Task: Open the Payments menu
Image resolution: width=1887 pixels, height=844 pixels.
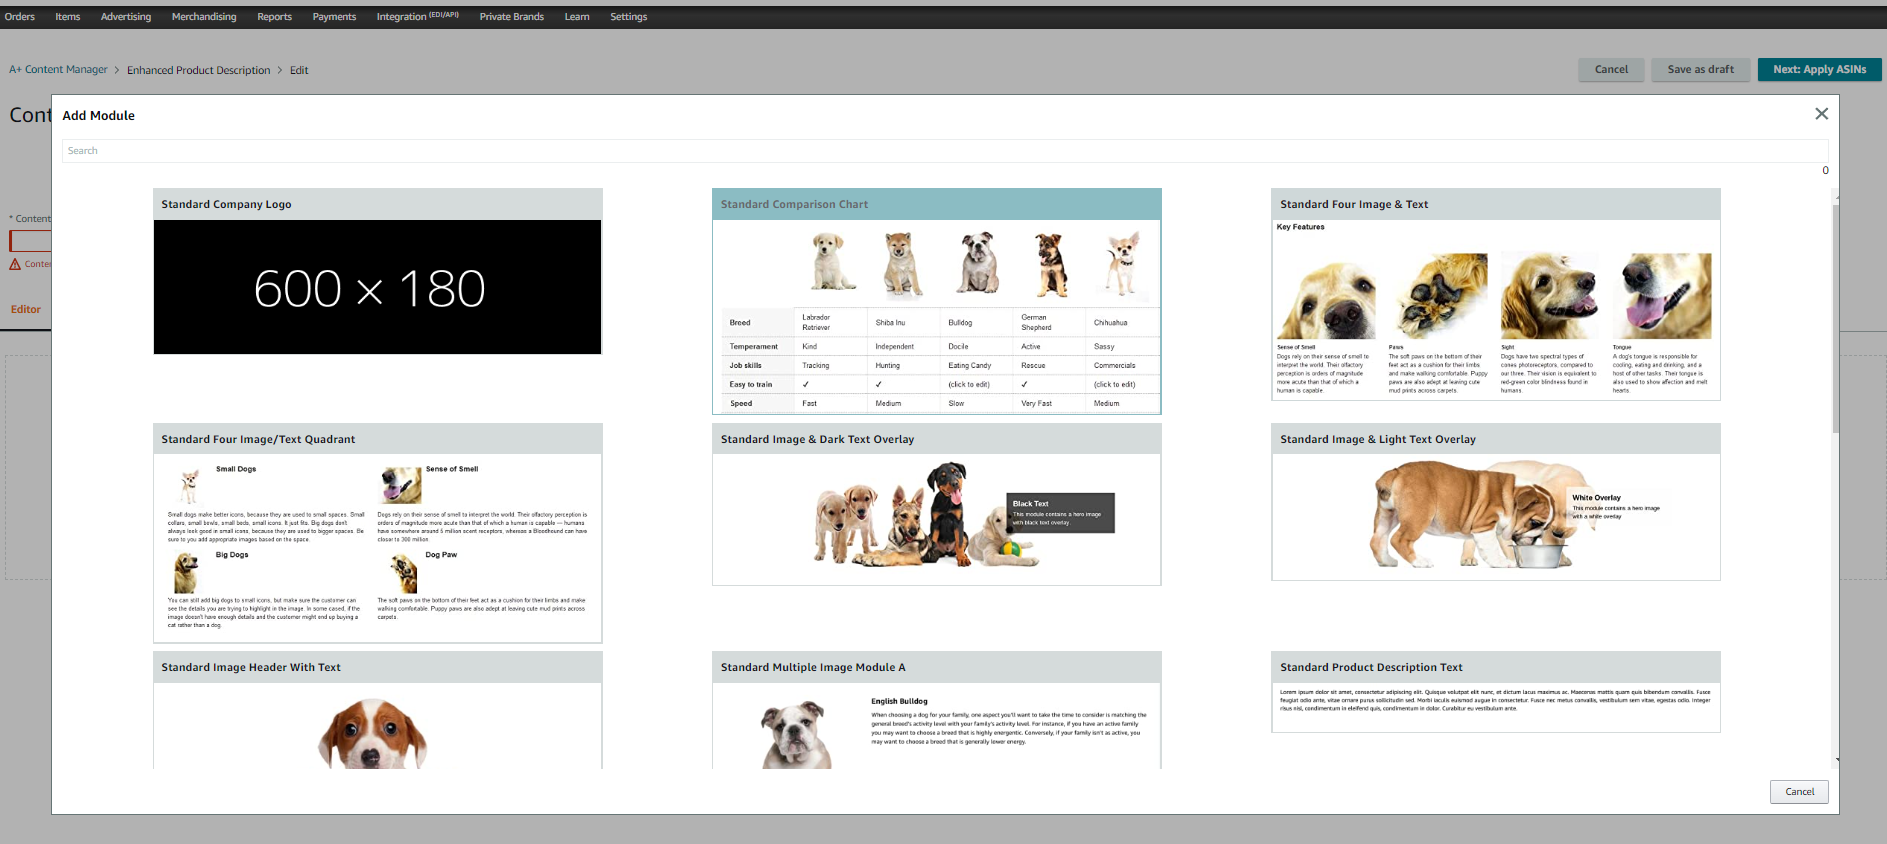Action: click(x=334, y=17)
